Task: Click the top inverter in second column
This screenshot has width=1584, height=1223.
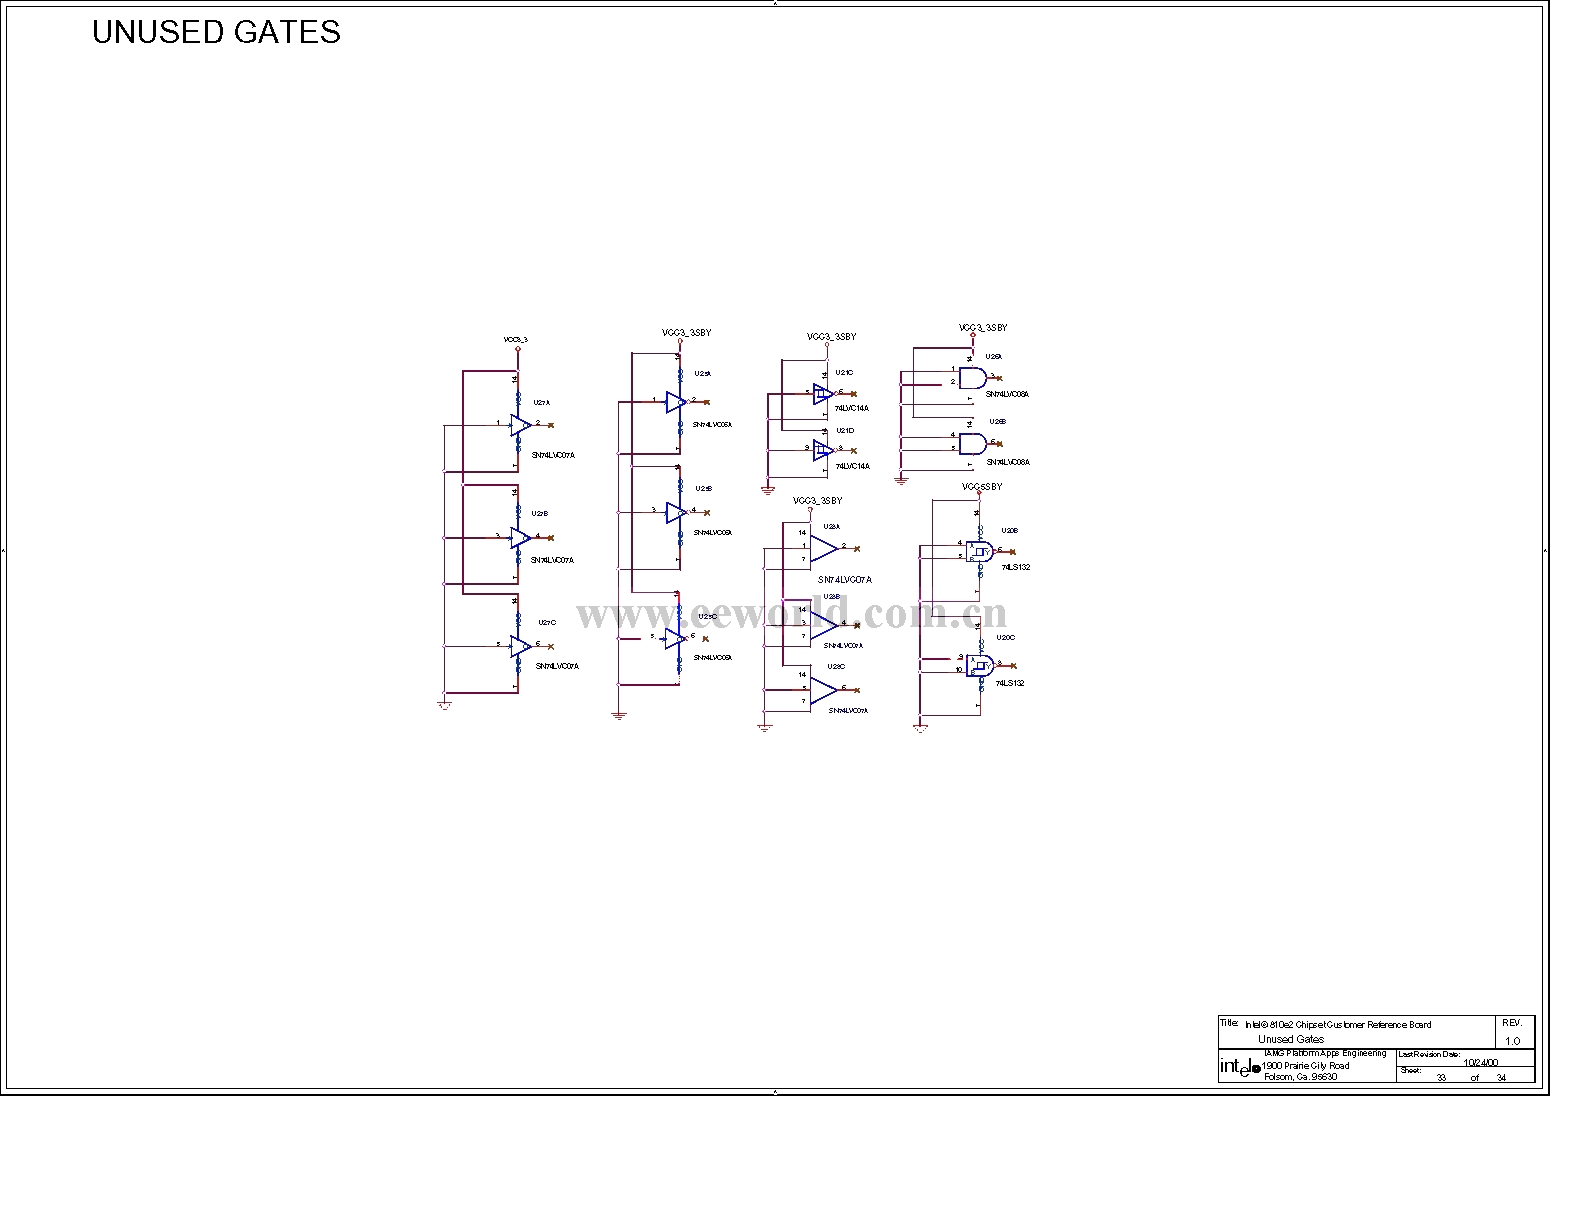Action: tap(676, 401)
